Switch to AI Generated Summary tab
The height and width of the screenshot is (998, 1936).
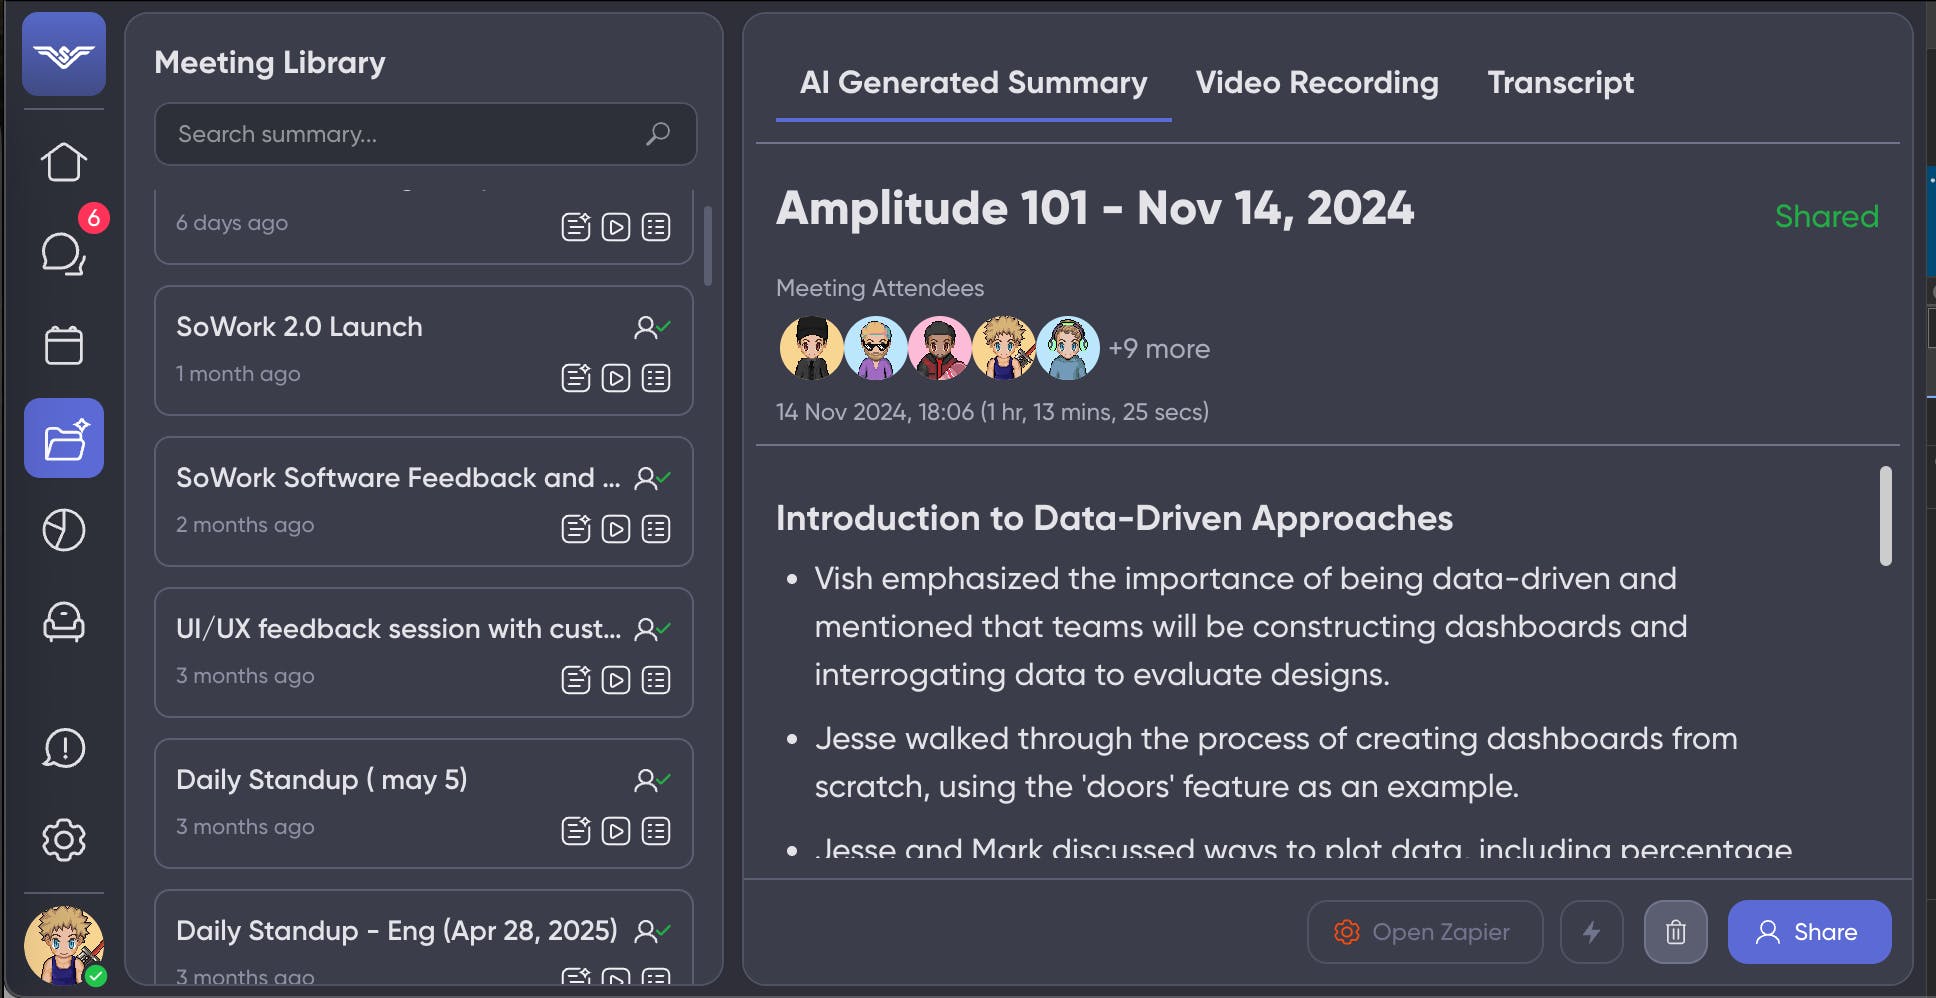click(973, 83)
